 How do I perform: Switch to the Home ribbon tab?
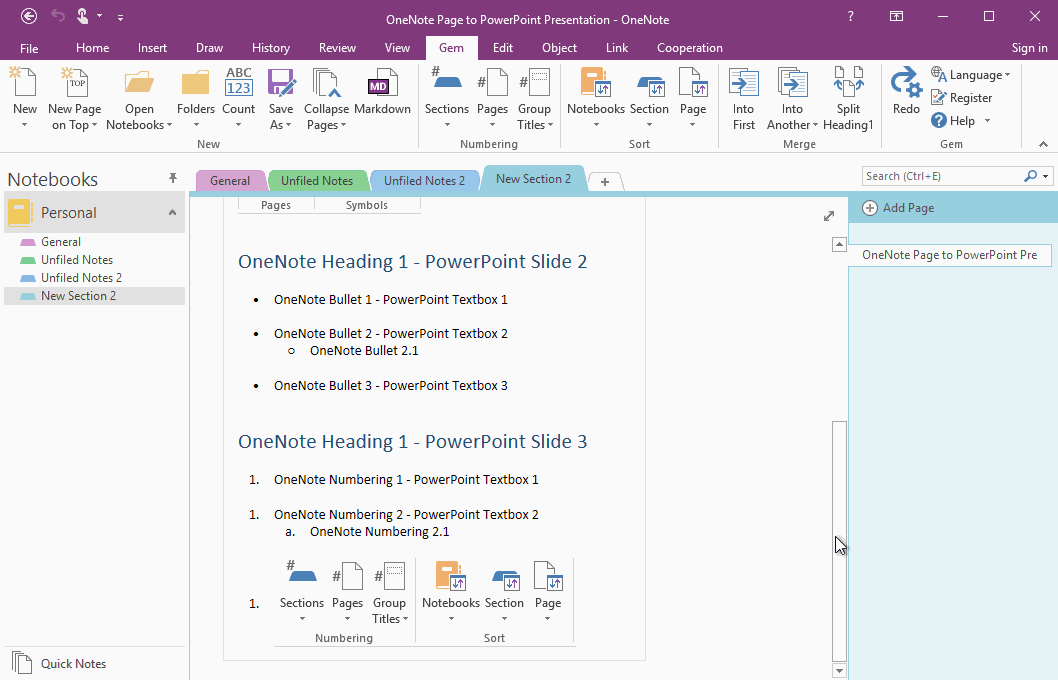click(x=92, y=47)
